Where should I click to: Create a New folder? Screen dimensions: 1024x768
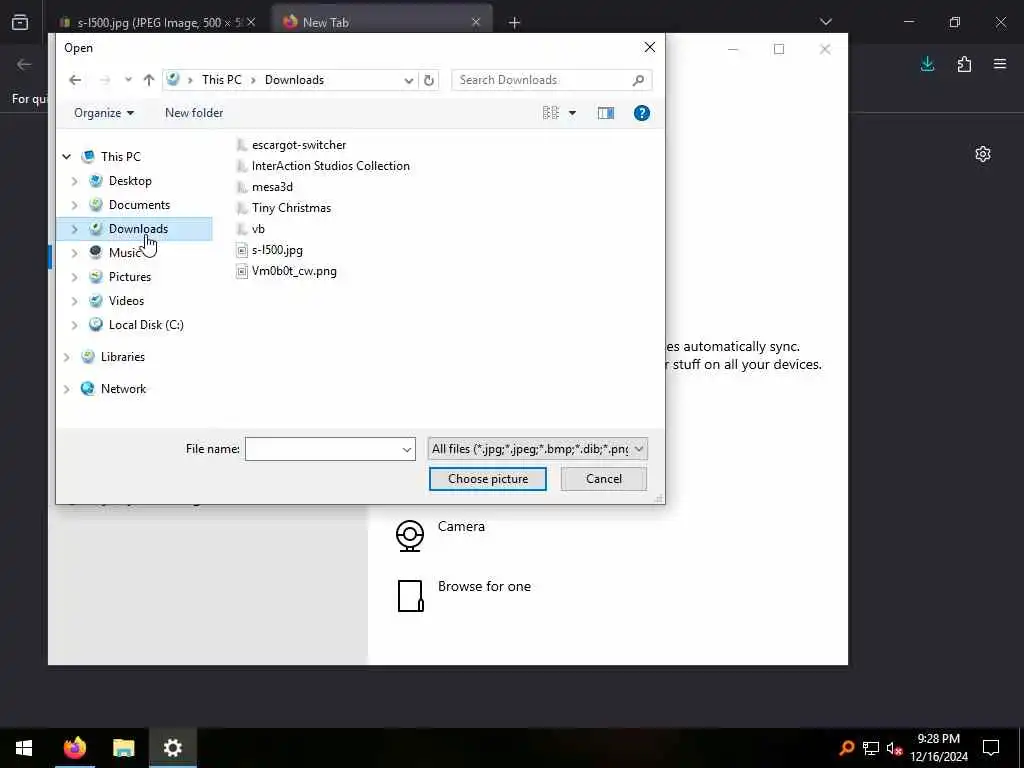click(x=194, y=113)
